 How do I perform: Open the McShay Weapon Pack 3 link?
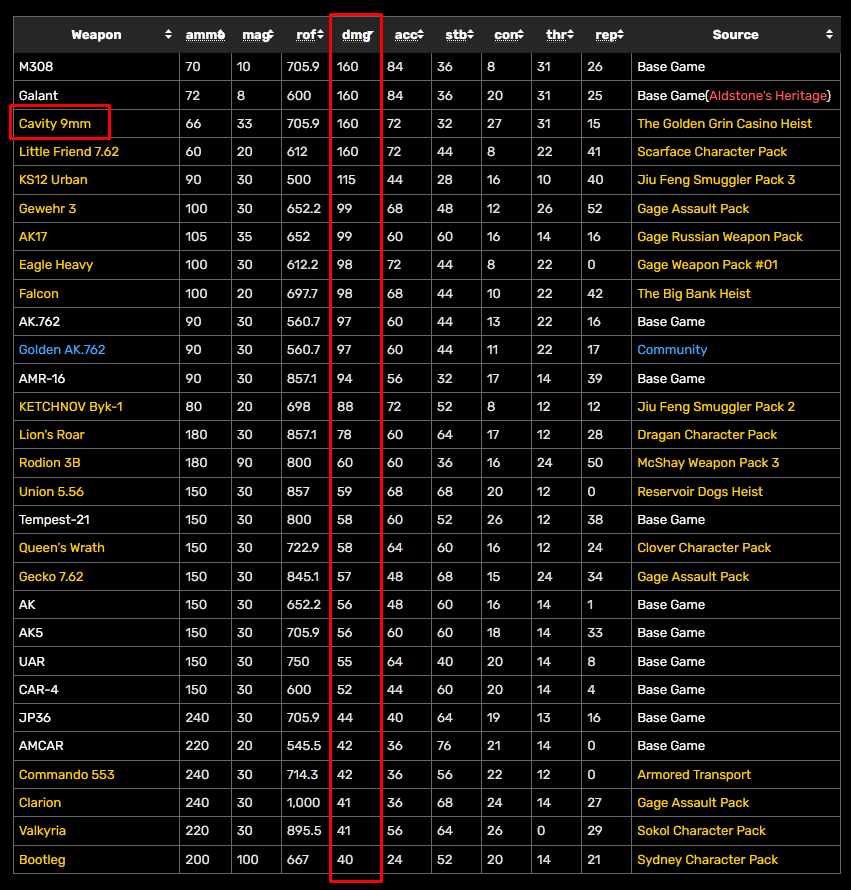pos(708,463)
